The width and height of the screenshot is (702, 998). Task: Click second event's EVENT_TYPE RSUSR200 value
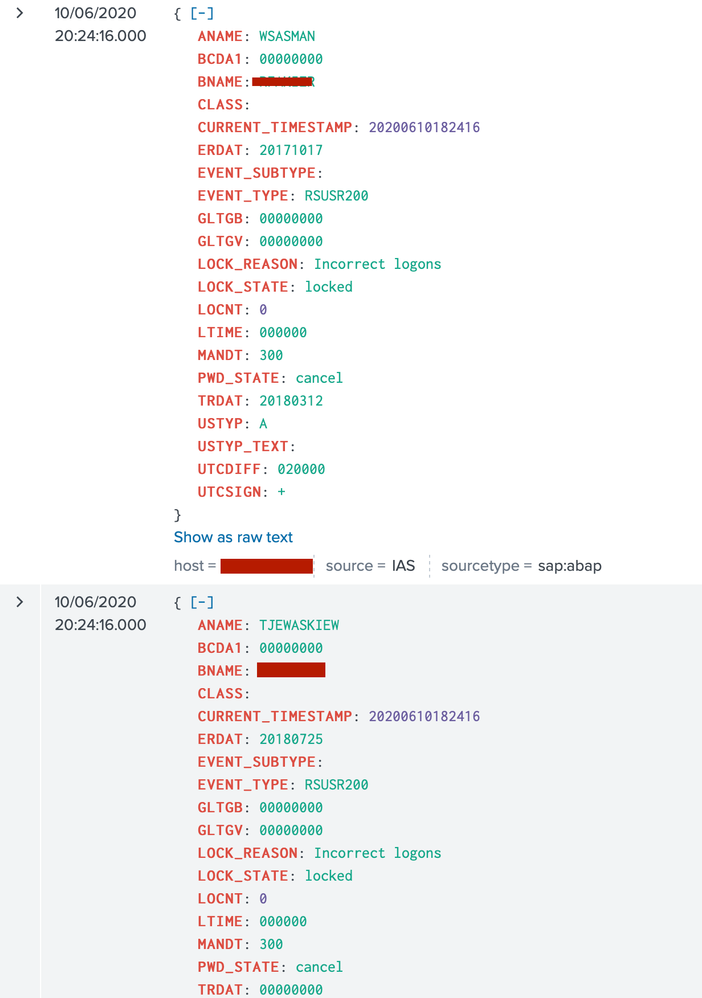coord(336,784)
